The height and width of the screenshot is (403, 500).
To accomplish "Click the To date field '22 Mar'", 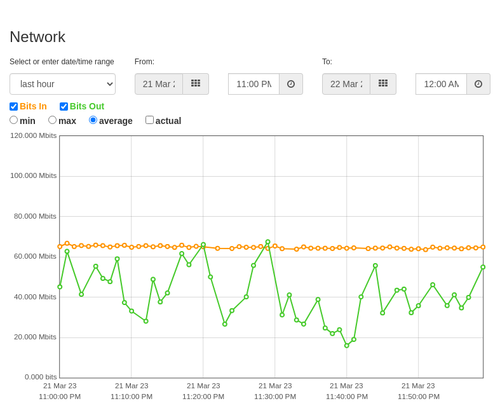I will point(346,84).
